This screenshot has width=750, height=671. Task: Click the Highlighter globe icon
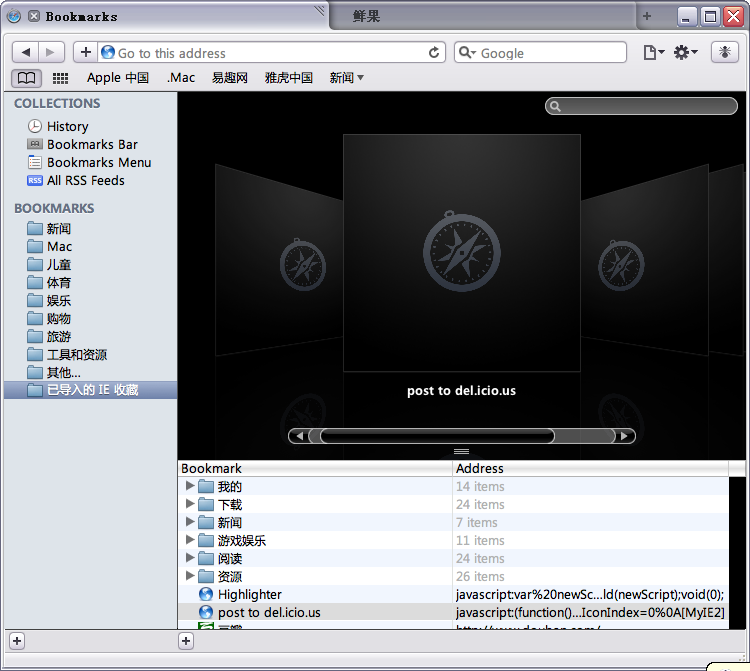pyautogui.click(x=206, y=594)
